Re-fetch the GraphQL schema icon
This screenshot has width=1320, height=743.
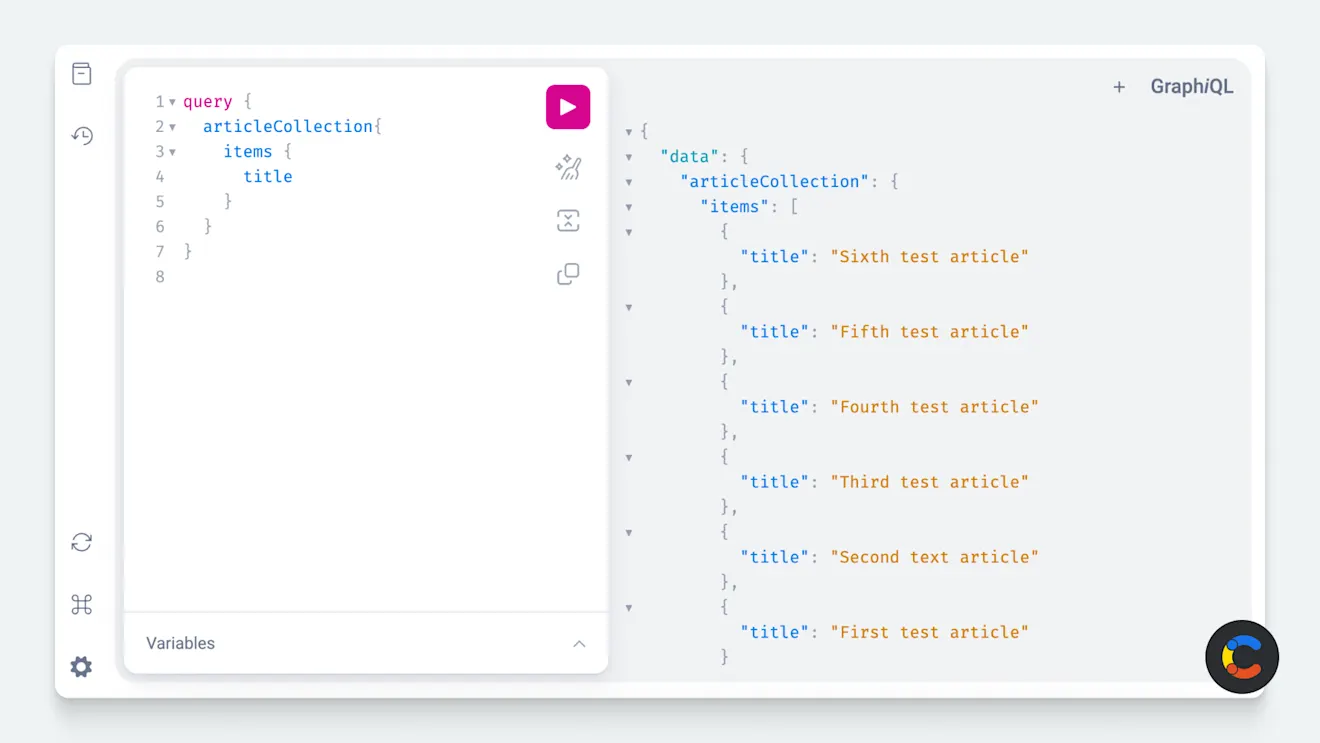(82, 542)
